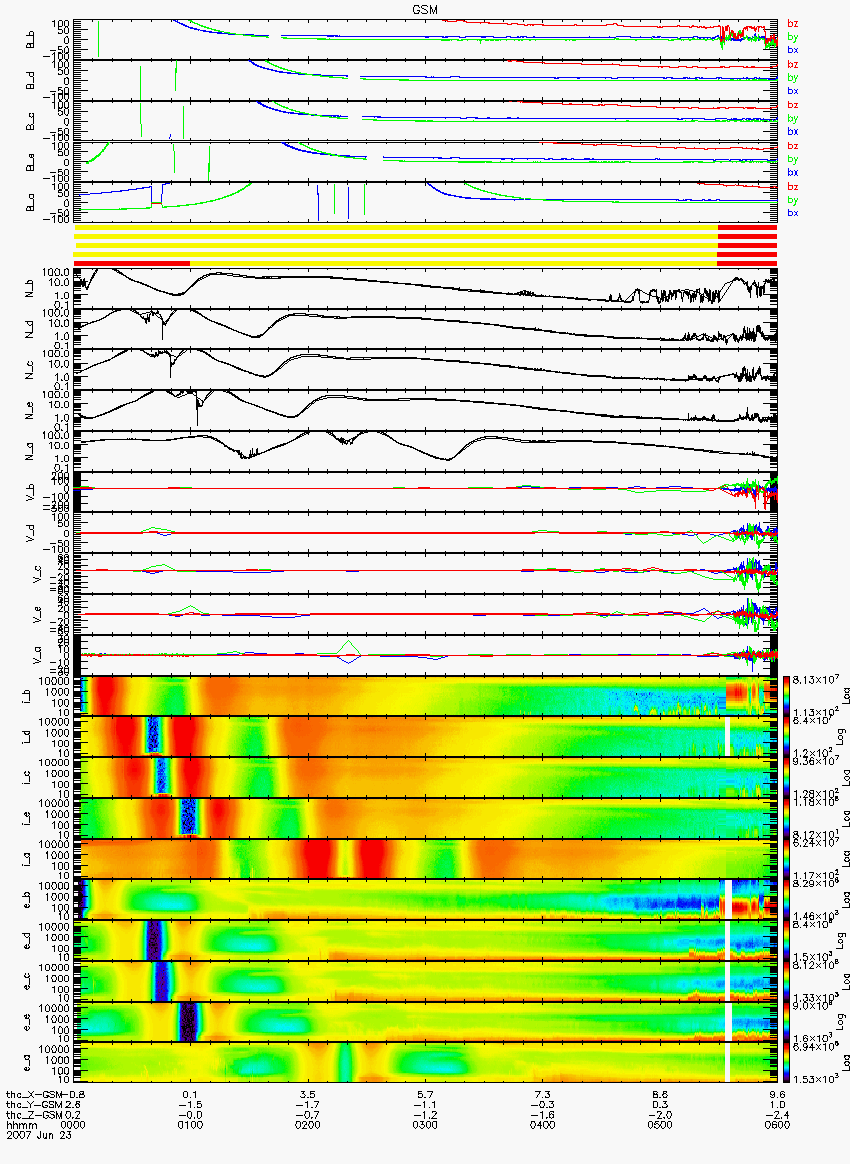The image size is (850, 1164).
Task: Select the B_b axis label
Action: pos(31,39)
